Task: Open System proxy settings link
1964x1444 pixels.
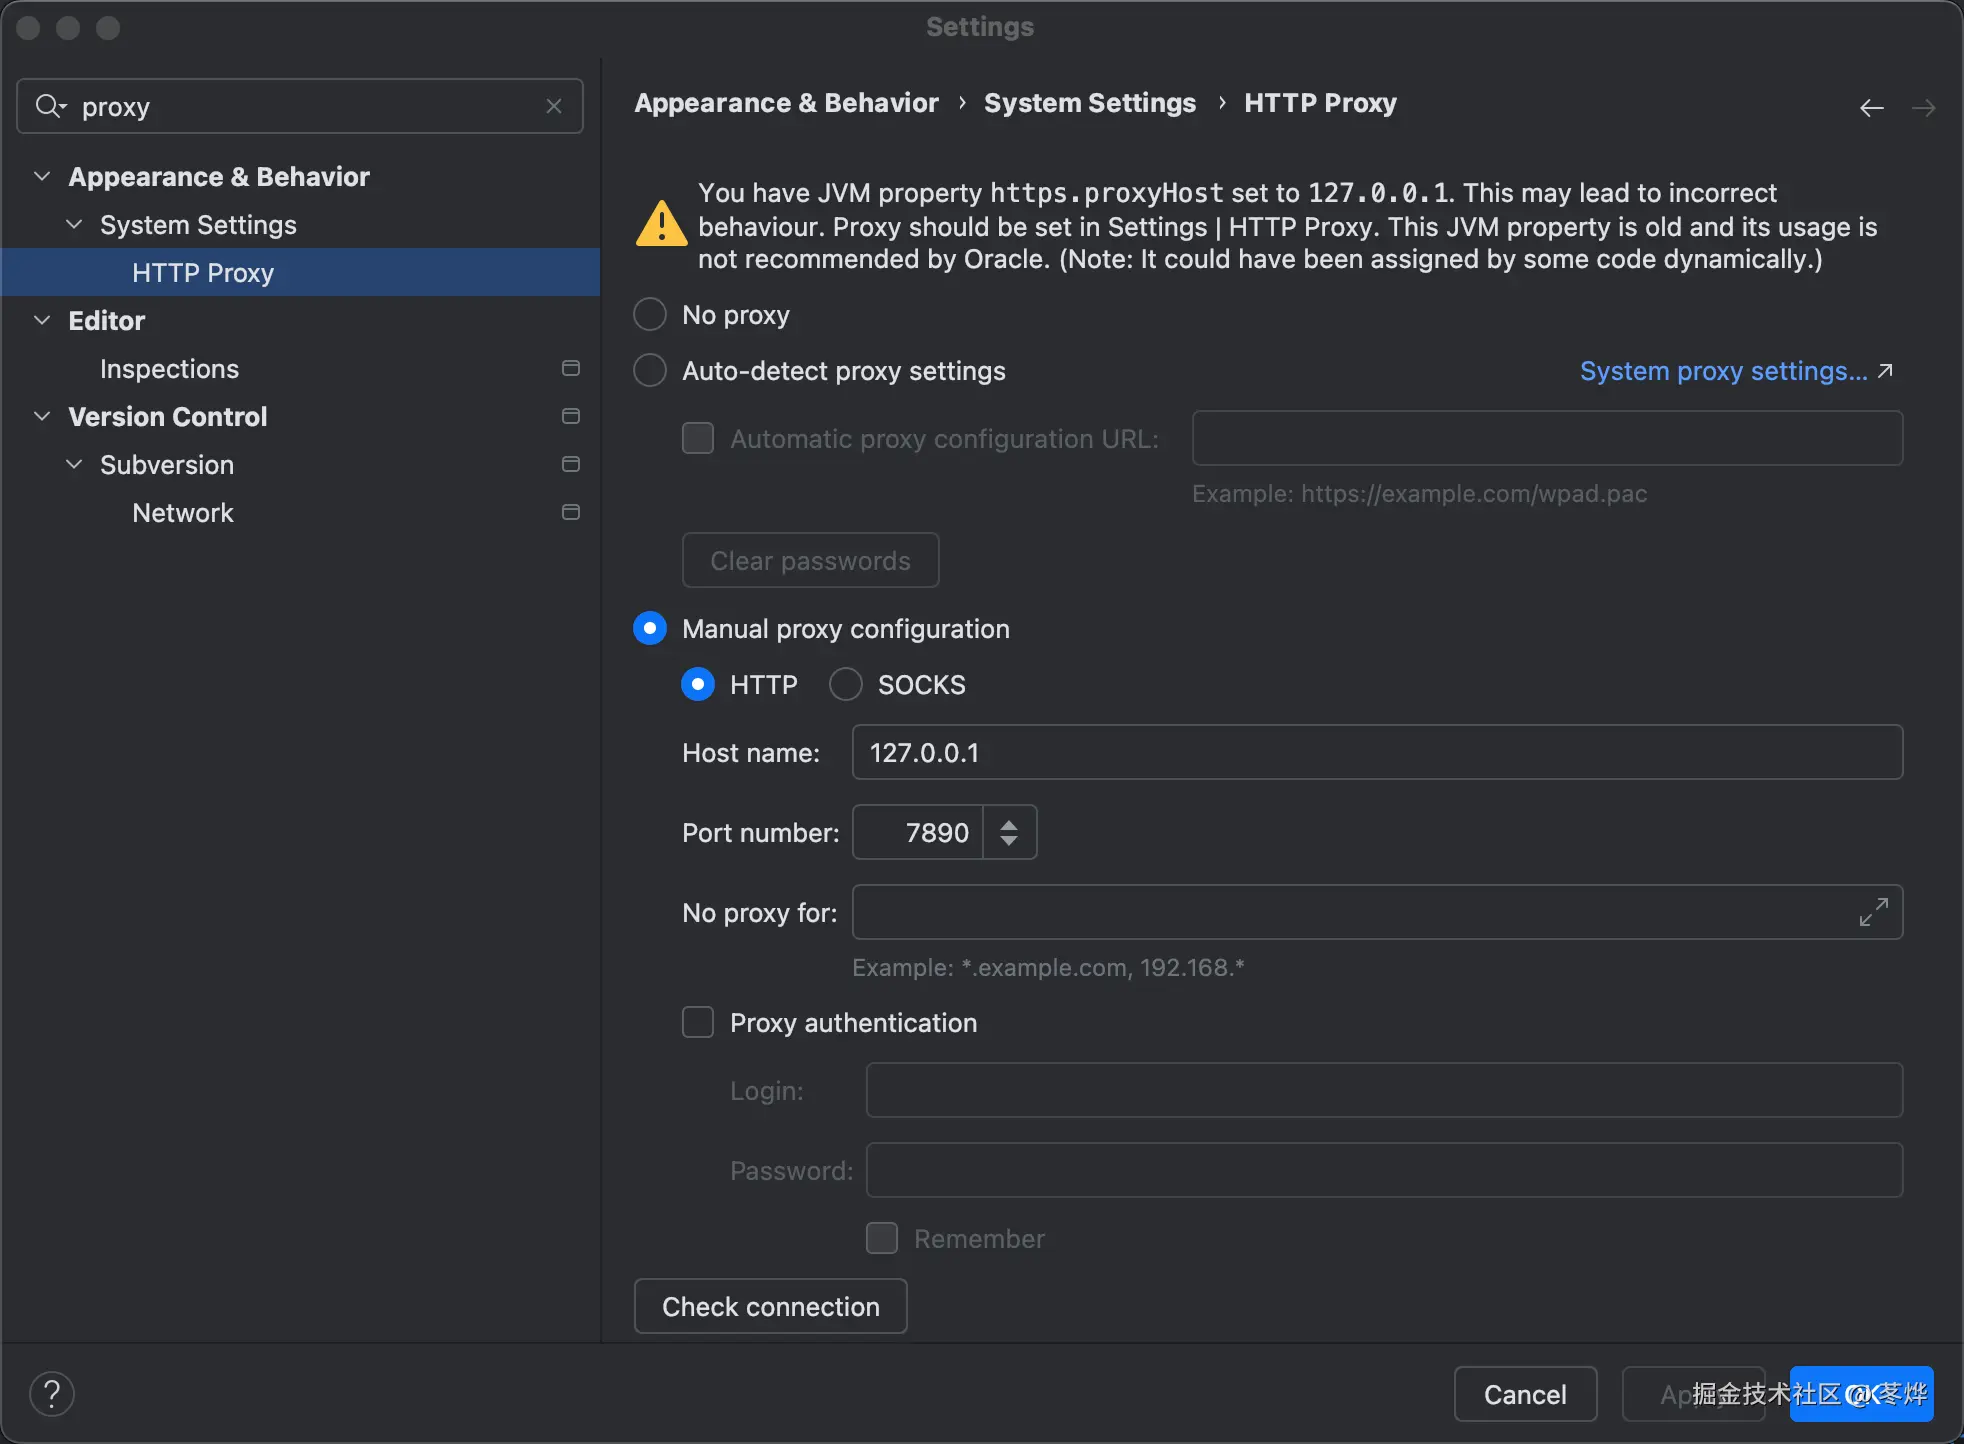Action: click(1724, 371)
